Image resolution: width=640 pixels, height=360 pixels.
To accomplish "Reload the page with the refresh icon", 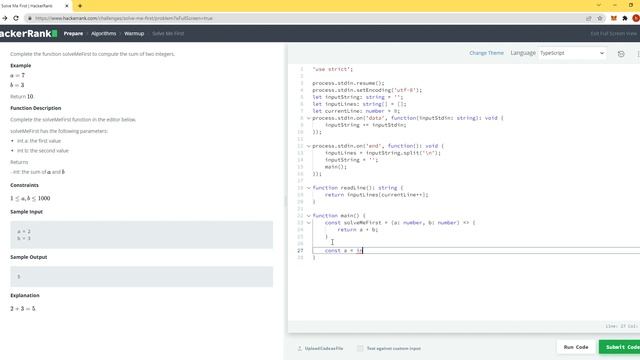I will [16, 18].
